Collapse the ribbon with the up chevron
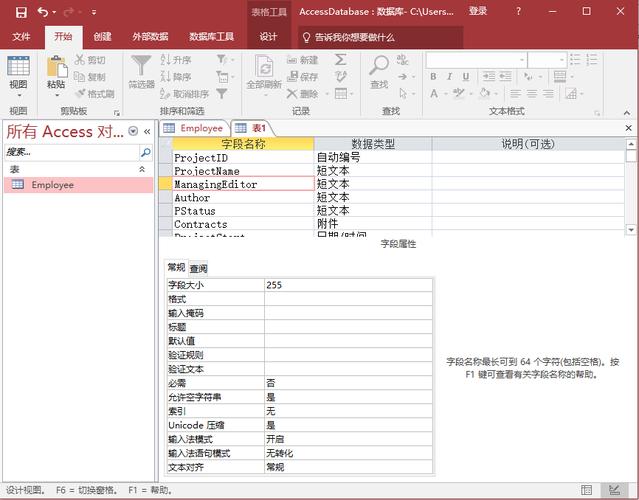The image size is (639, 500). point(627,112)
